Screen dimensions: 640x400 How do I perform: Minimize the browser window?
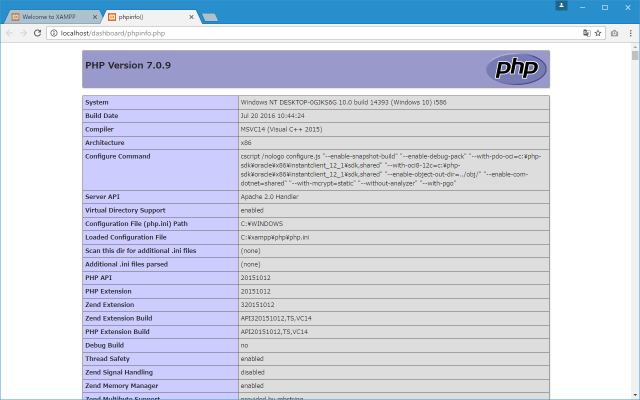pyautogui.click(x=582, y=7)
